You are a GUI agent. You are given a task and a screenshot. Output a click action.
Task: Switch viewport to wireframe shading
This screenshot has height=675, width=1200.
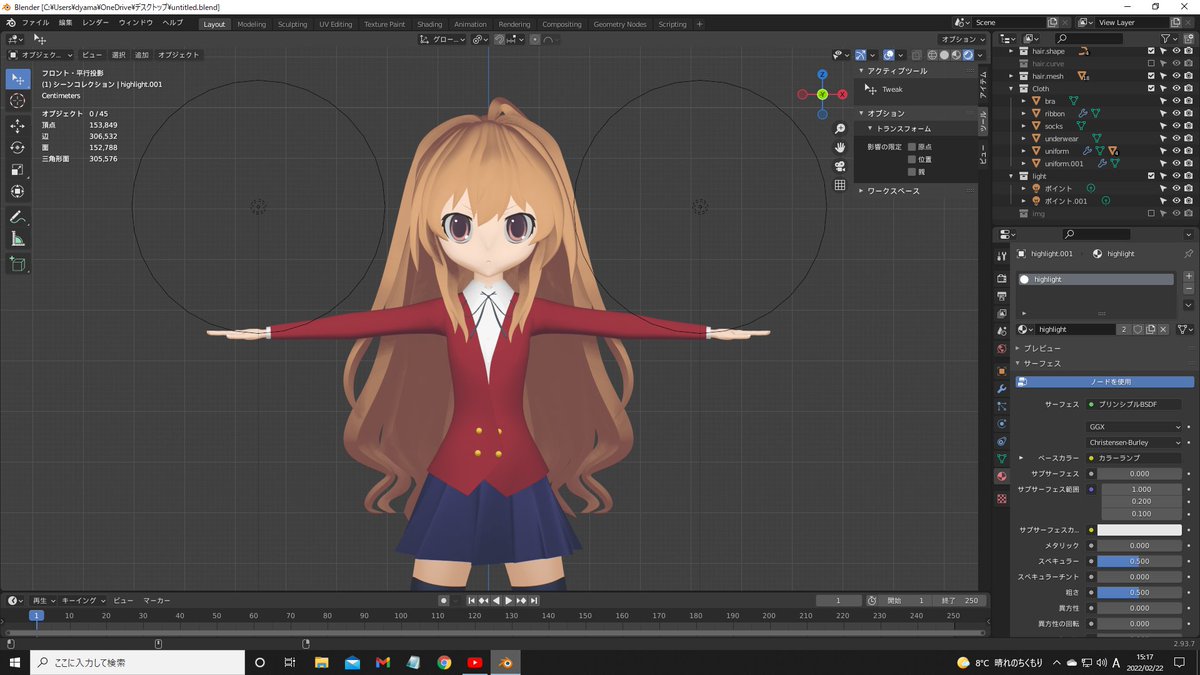(x=932, y=55)
